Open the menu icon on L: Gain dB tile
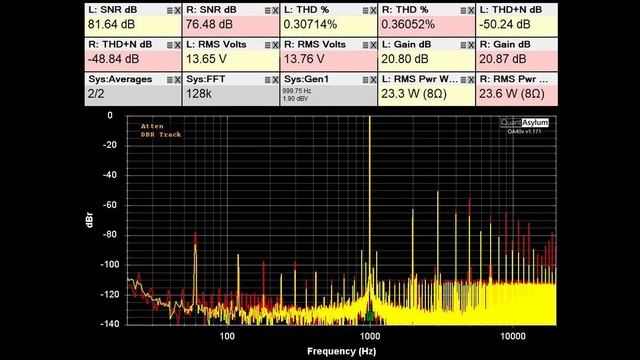This screenshot has width=640, height=360. tap(464, 46)
